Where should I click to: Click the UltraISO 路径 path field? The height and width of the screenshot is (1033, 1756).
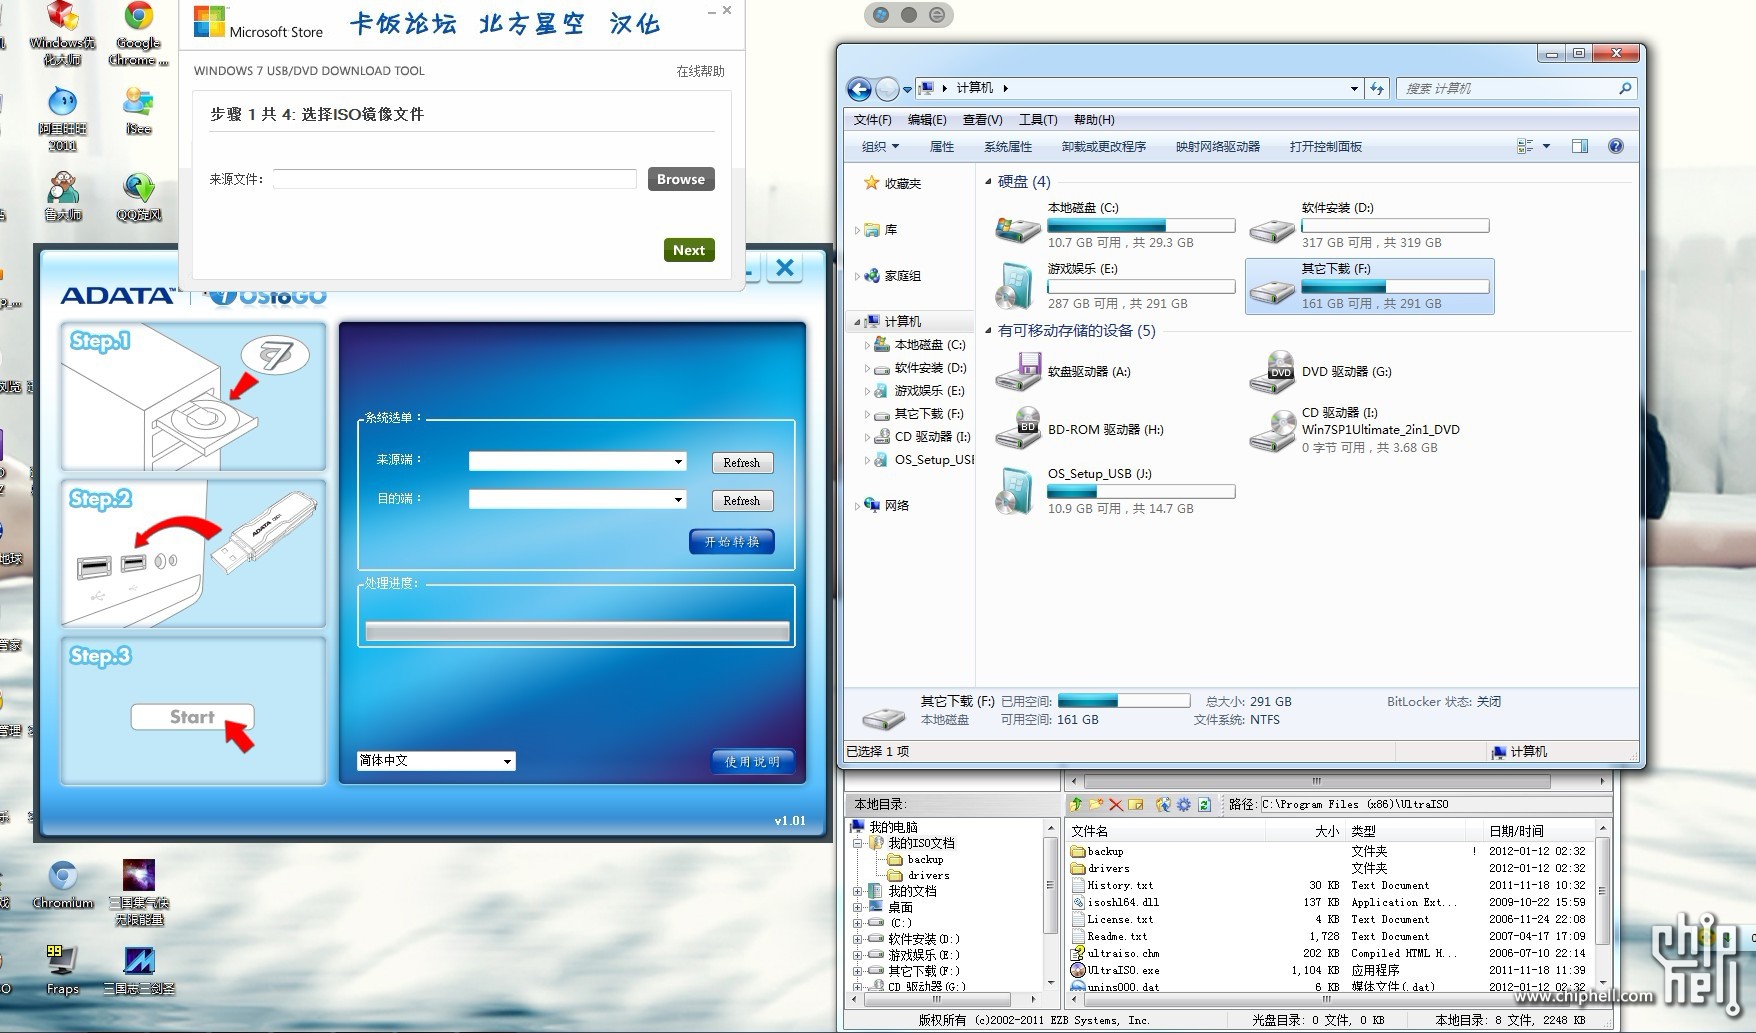coord(1435,804)
